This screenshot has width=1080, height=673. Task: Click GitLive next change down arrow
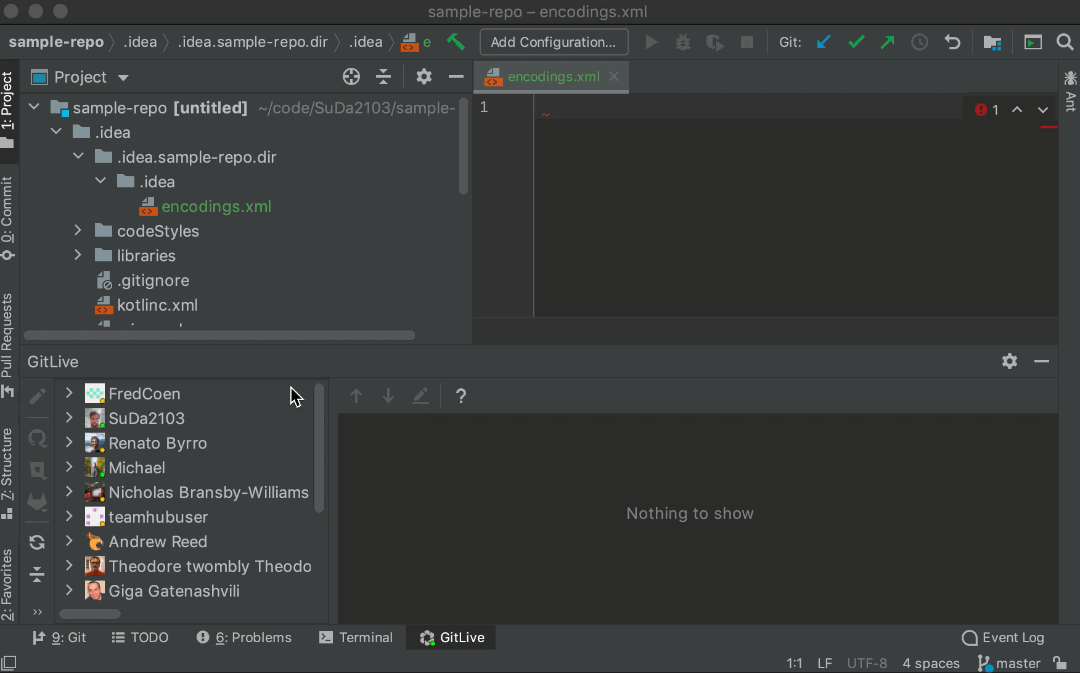[388, 395]
